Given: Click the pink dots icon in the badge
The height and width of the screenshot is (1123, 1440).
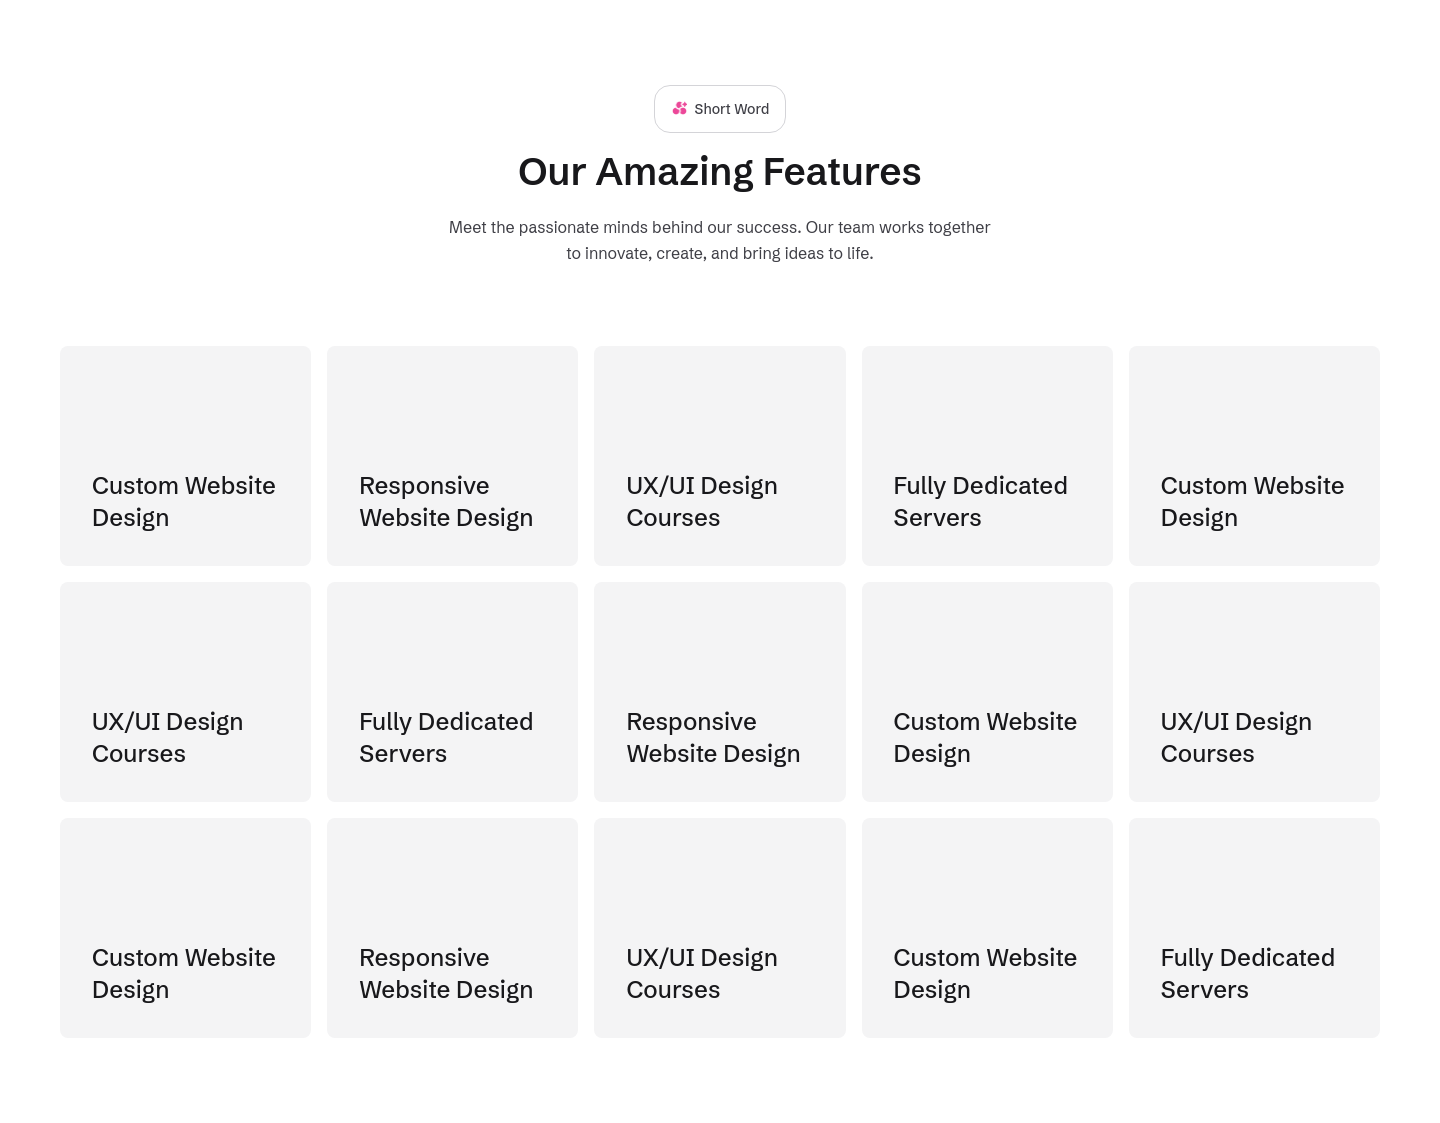Looking at the screenshot, I should point(680,108).
